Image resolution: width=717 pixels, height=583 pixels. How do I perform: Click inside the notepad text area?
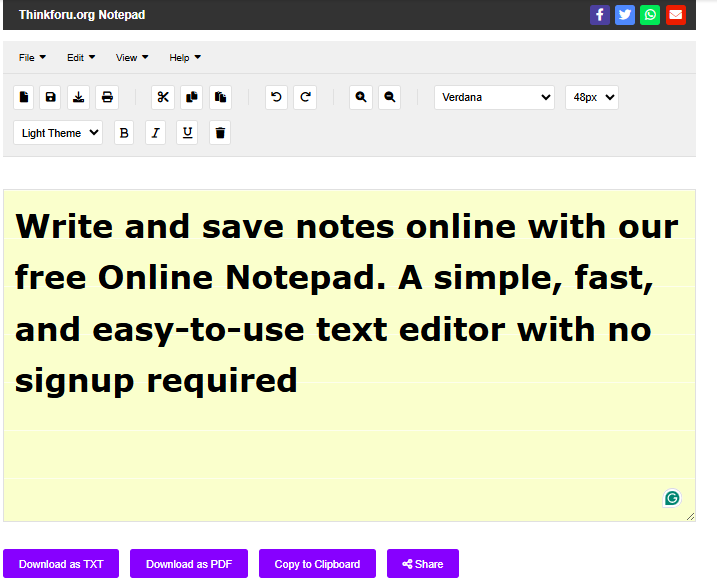348,450
